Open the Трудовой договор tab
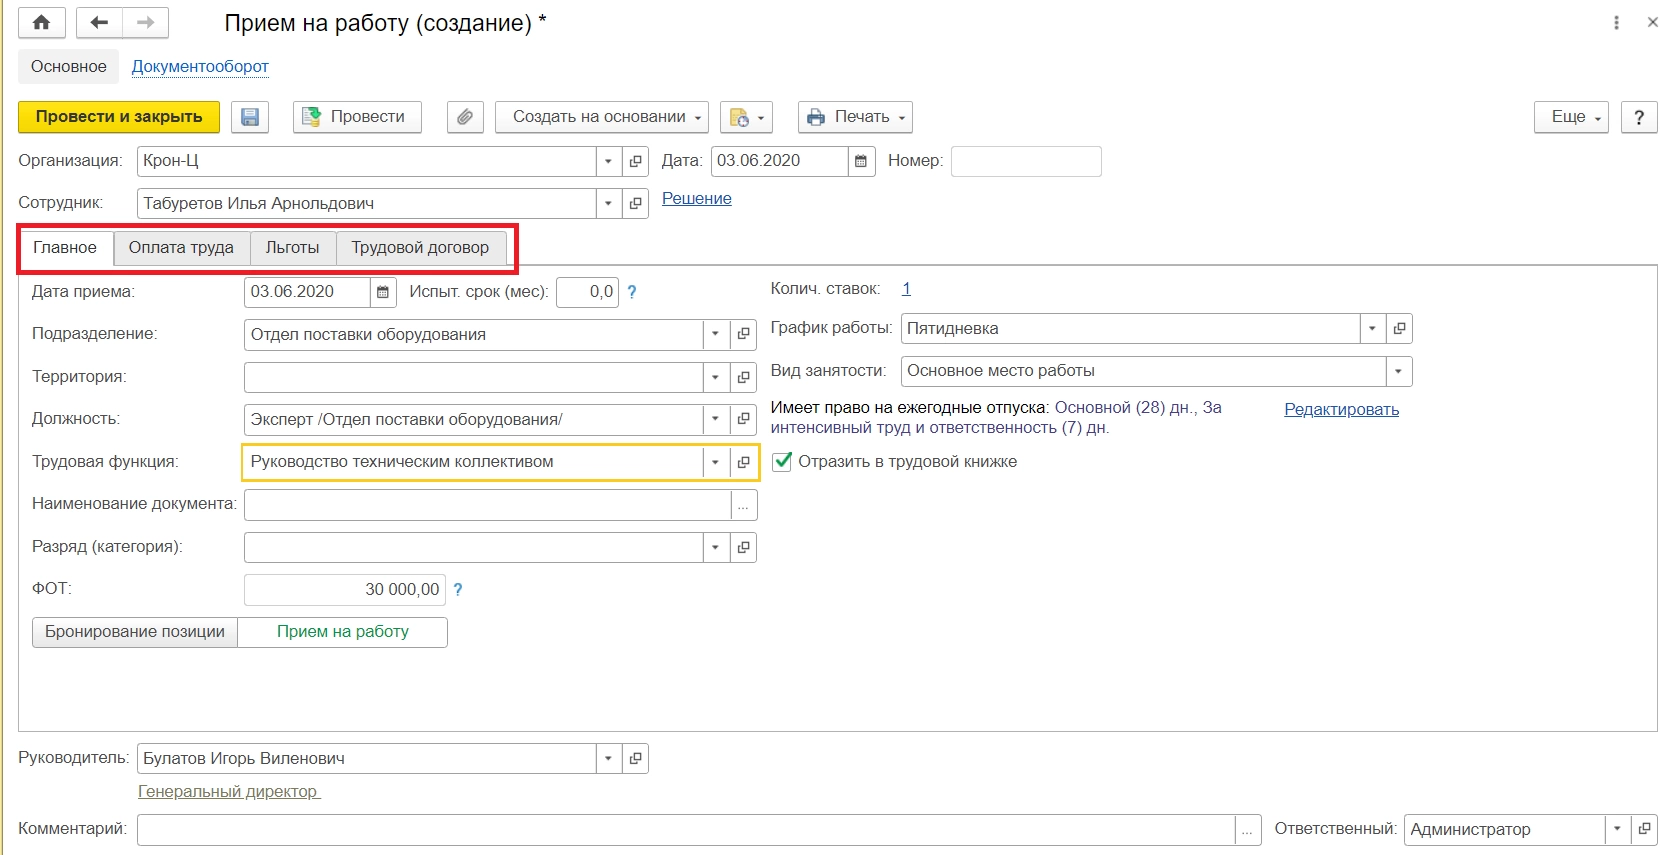 click(420, 248)
